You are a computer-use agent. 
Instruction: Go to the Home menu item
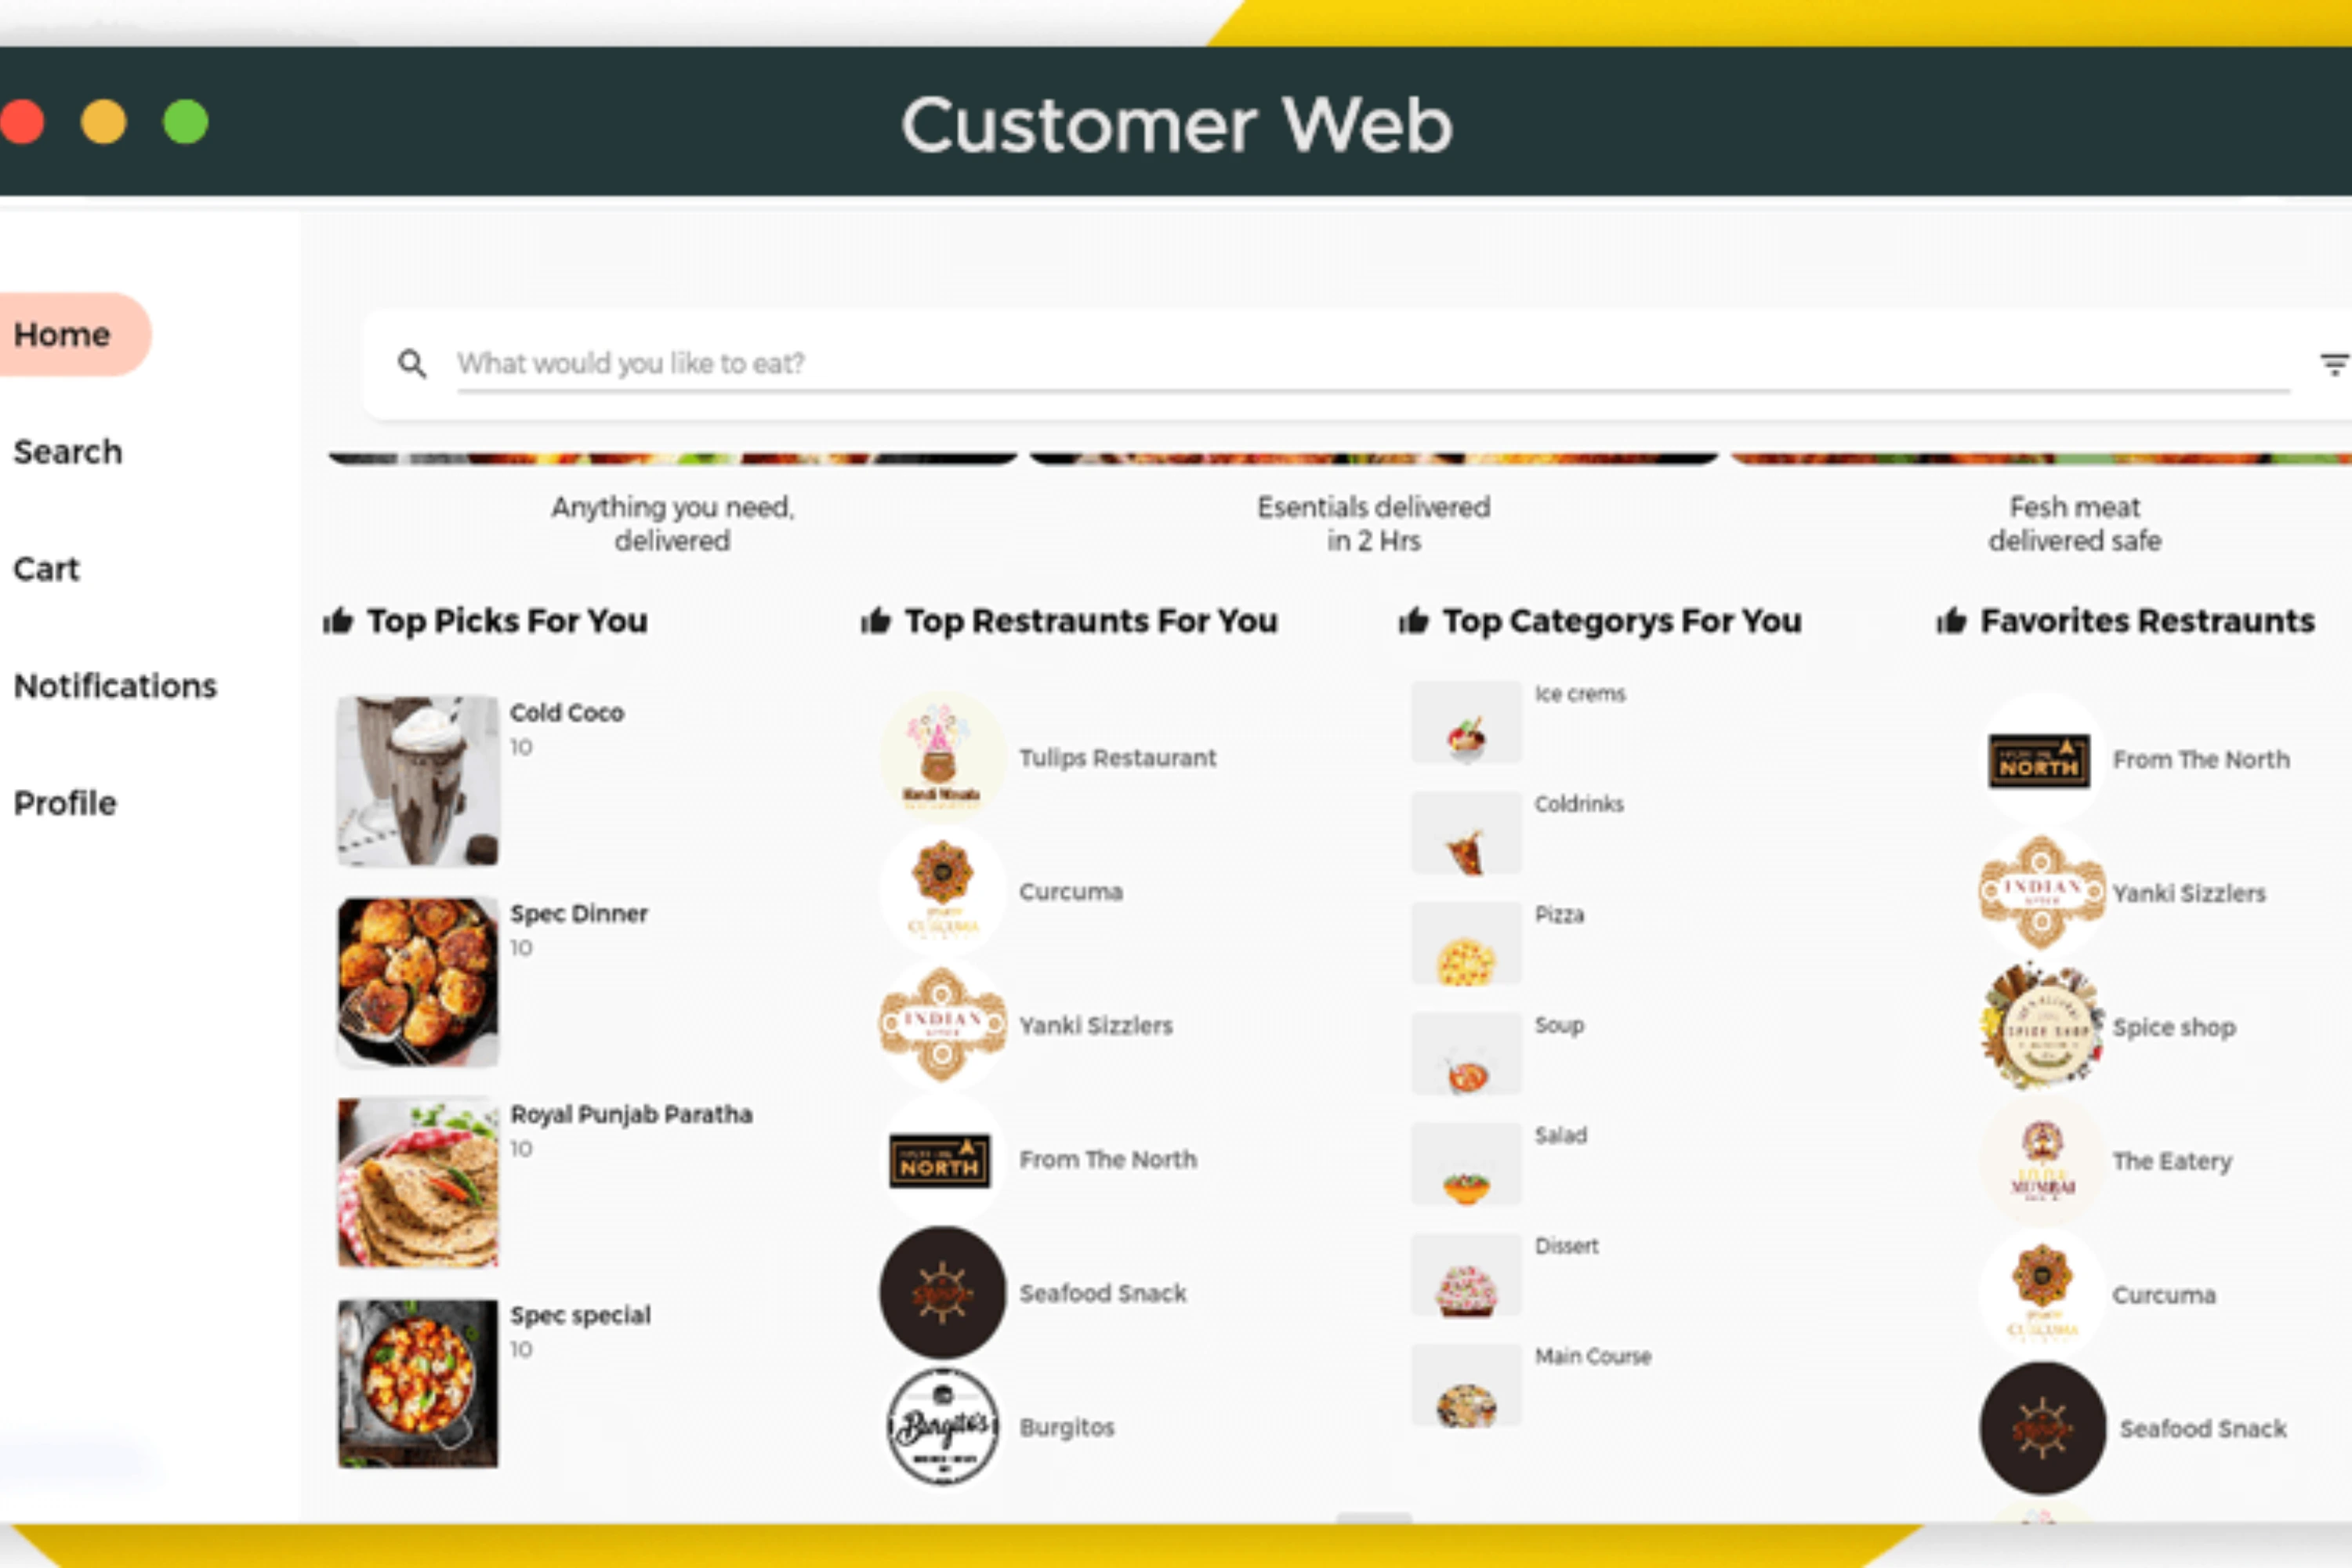(62, 334)
